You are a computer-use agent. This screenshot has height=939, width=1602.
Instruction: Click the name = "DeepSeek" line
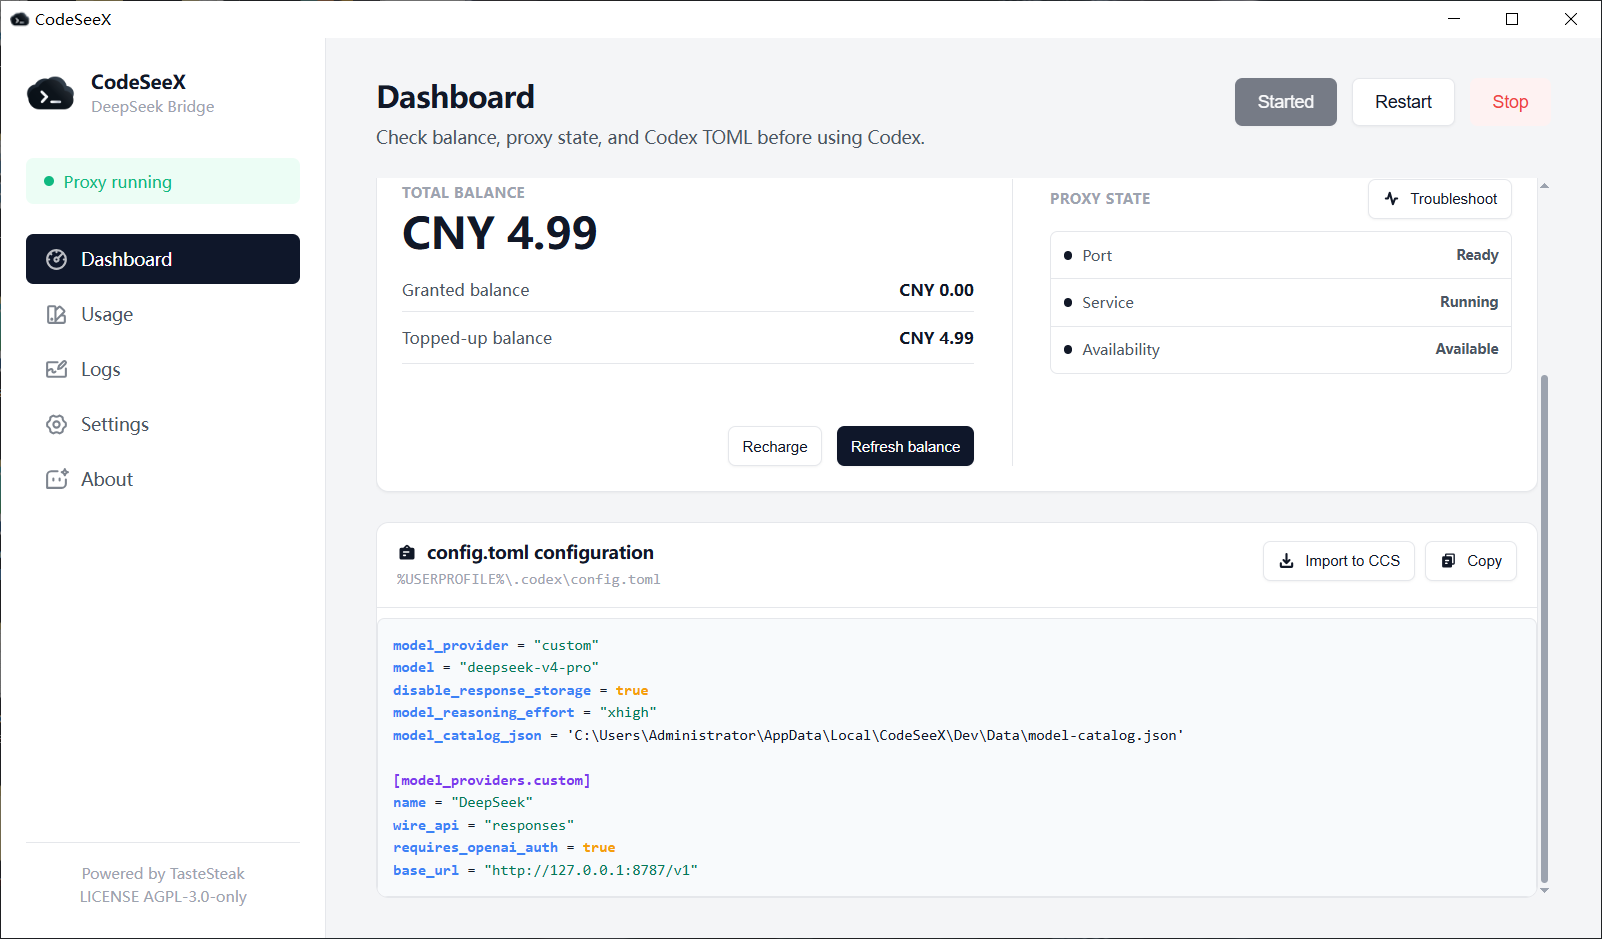click(463, 802)
